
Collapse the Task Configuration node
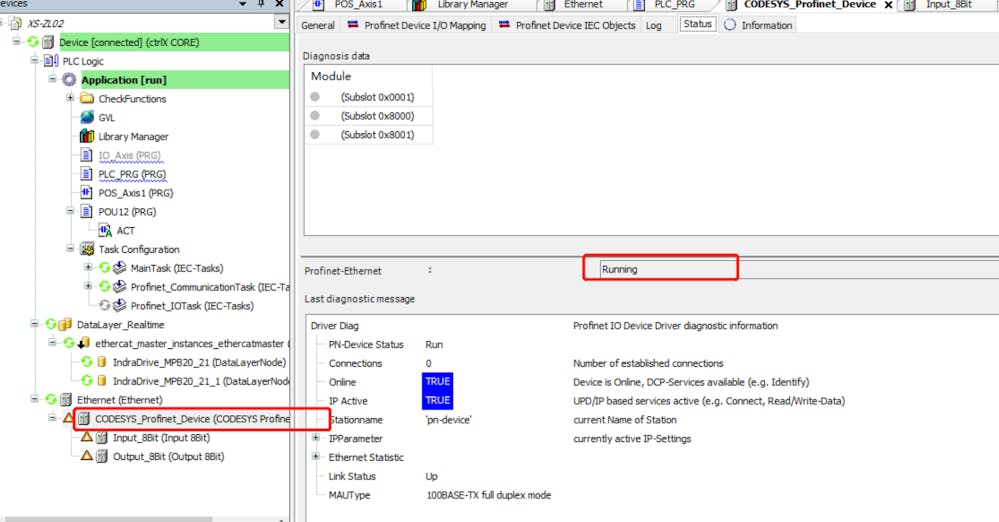pyautogui.click(x=70, y=250)
